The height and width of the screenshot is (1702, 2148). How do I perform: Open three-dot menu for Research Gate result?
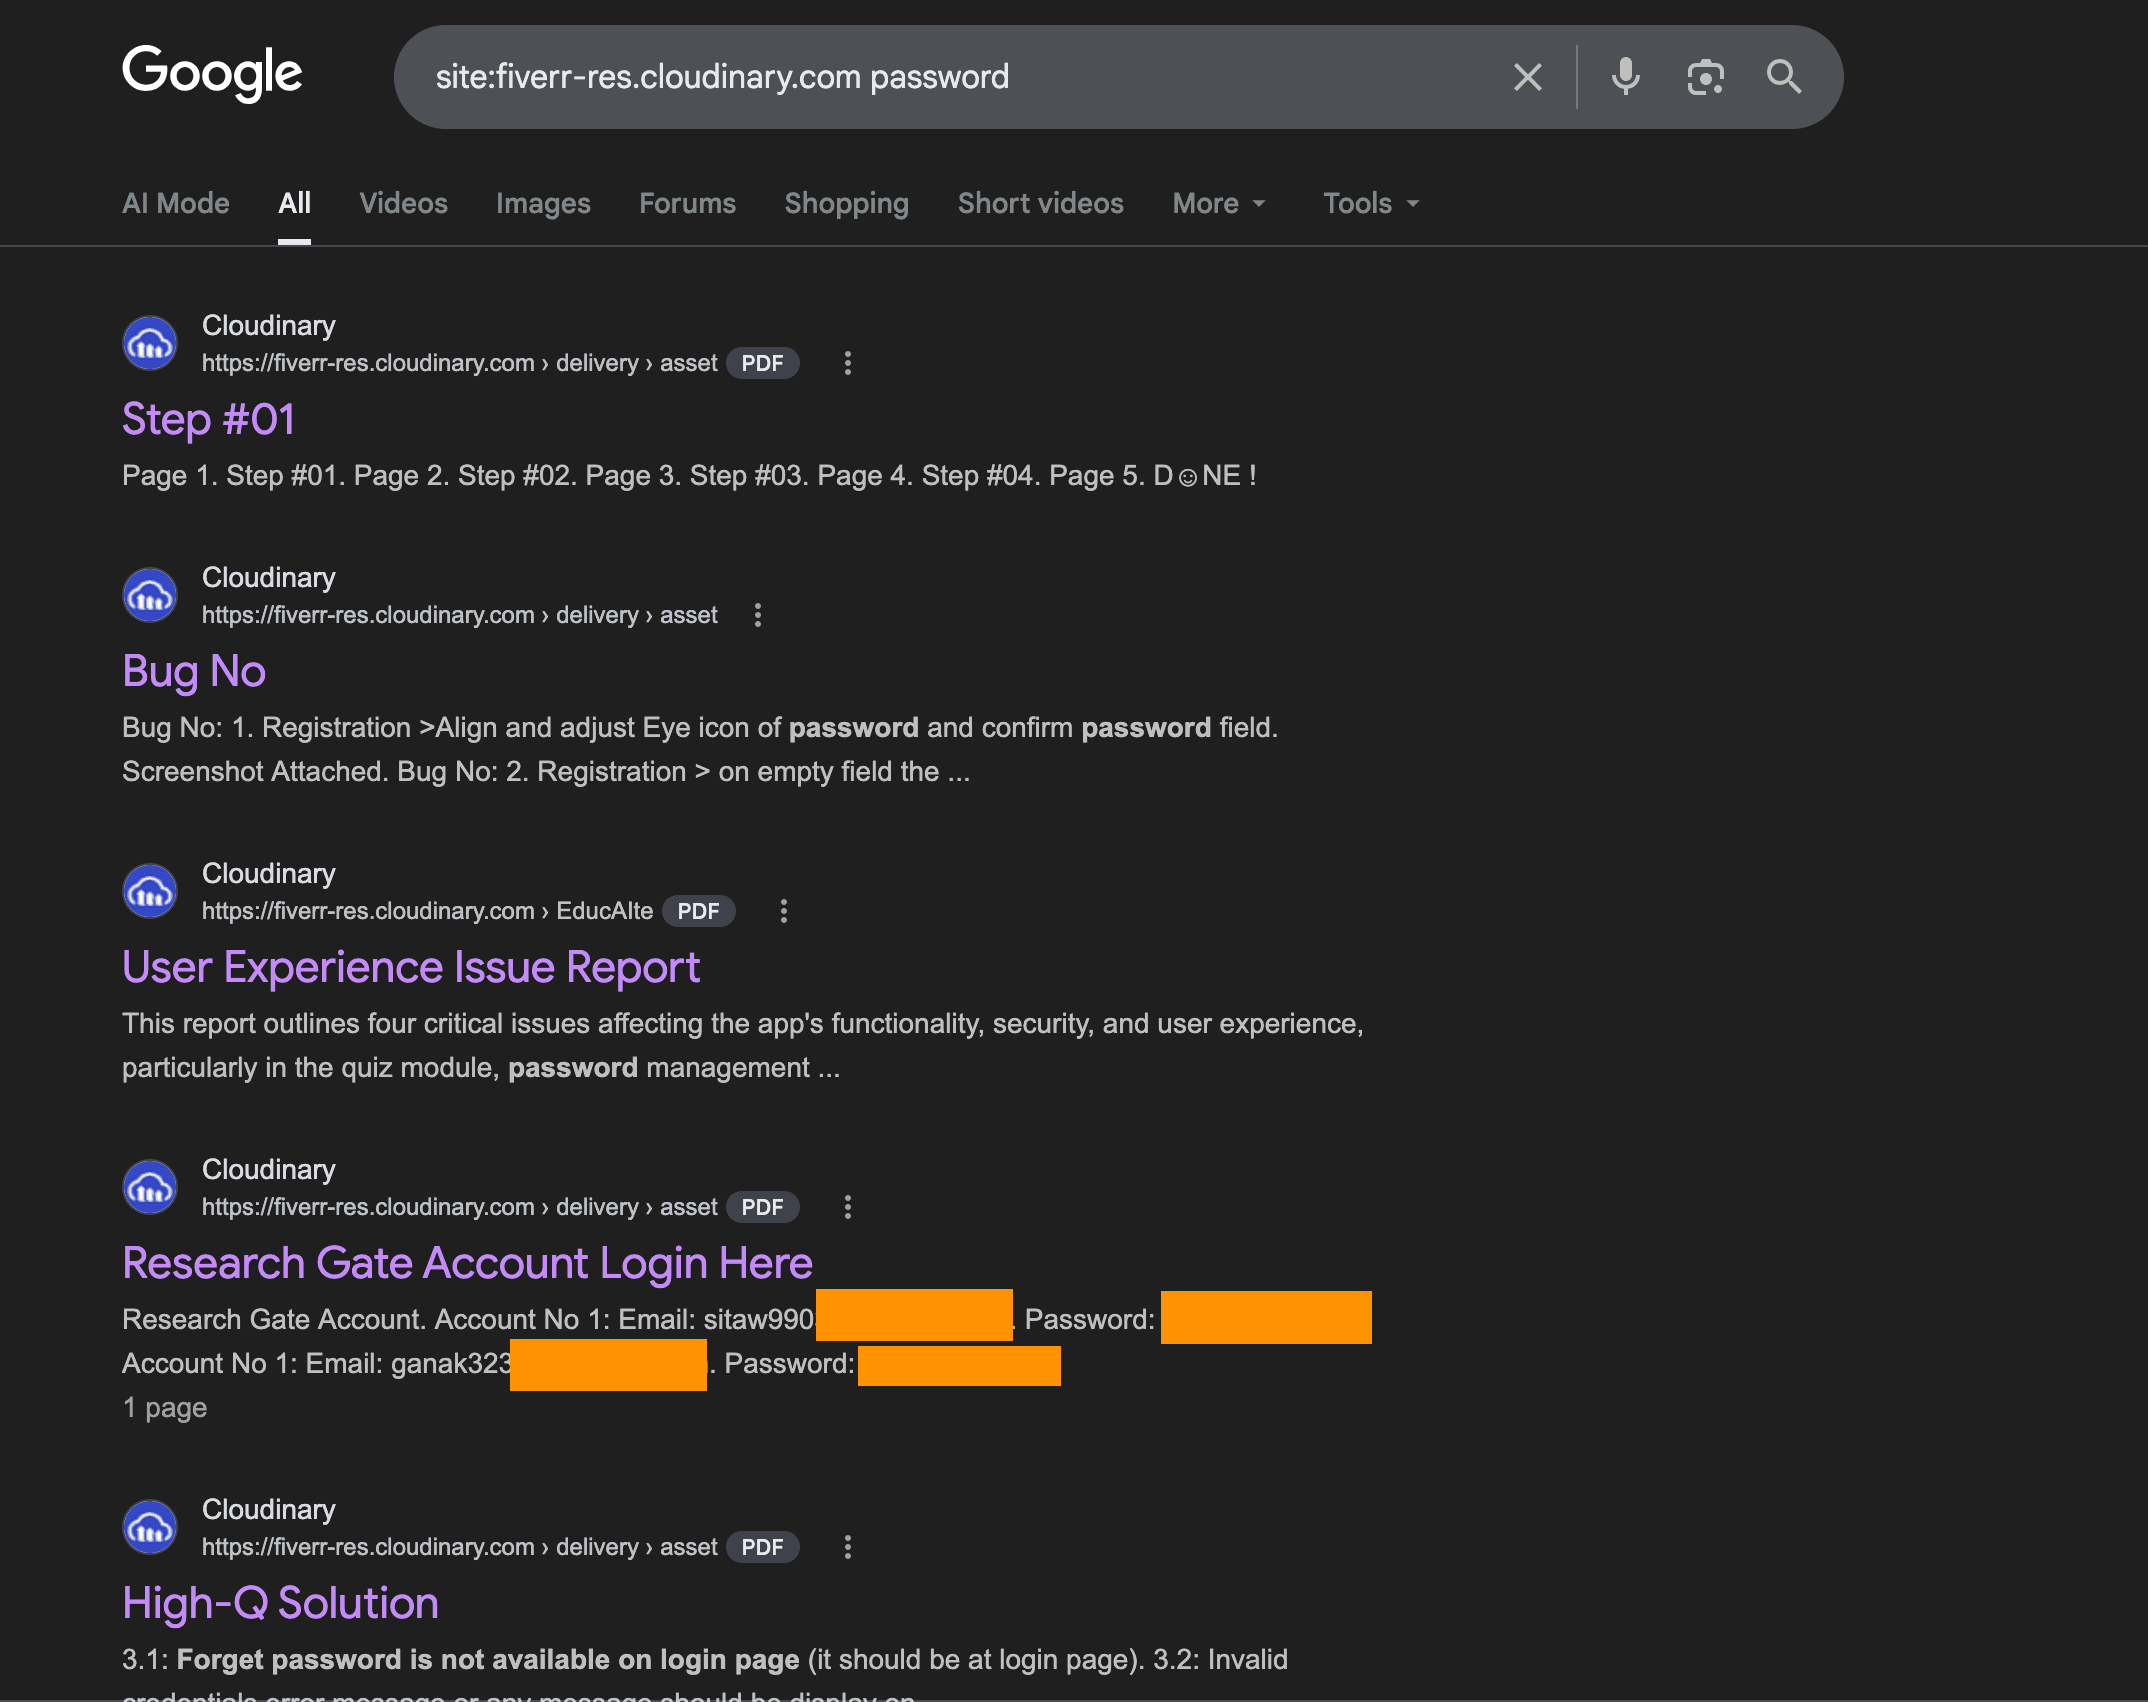pos(847,1207)
